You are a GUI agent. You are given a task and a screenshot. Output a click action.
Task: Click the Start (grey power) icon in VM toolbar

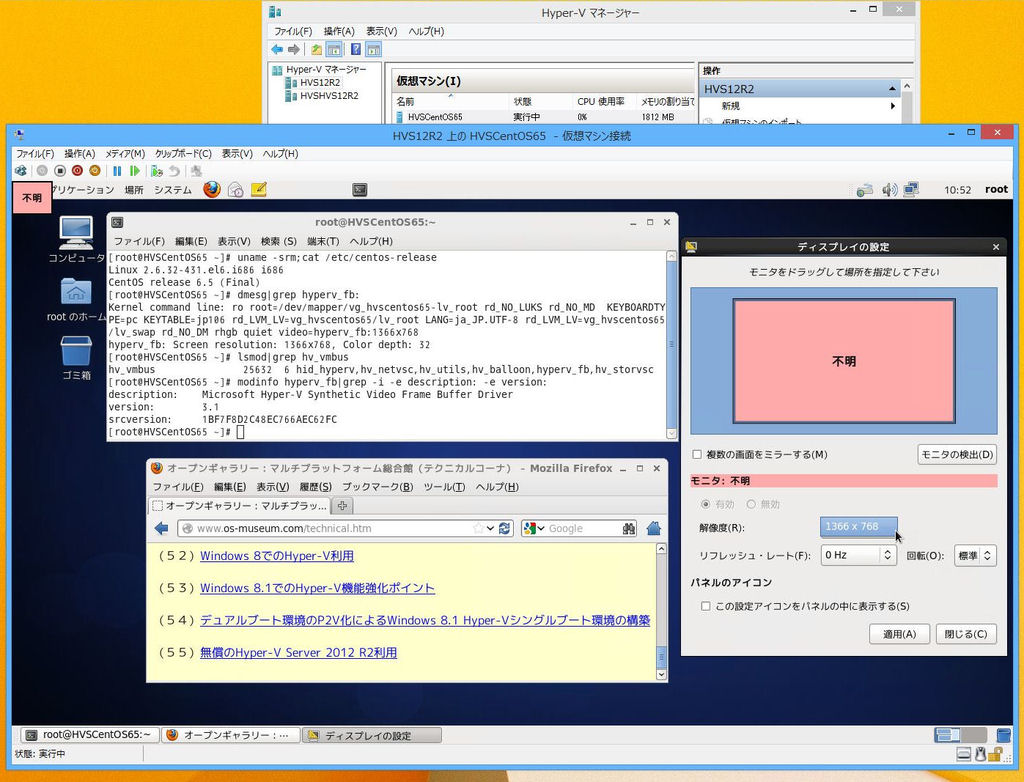point(42,171)
